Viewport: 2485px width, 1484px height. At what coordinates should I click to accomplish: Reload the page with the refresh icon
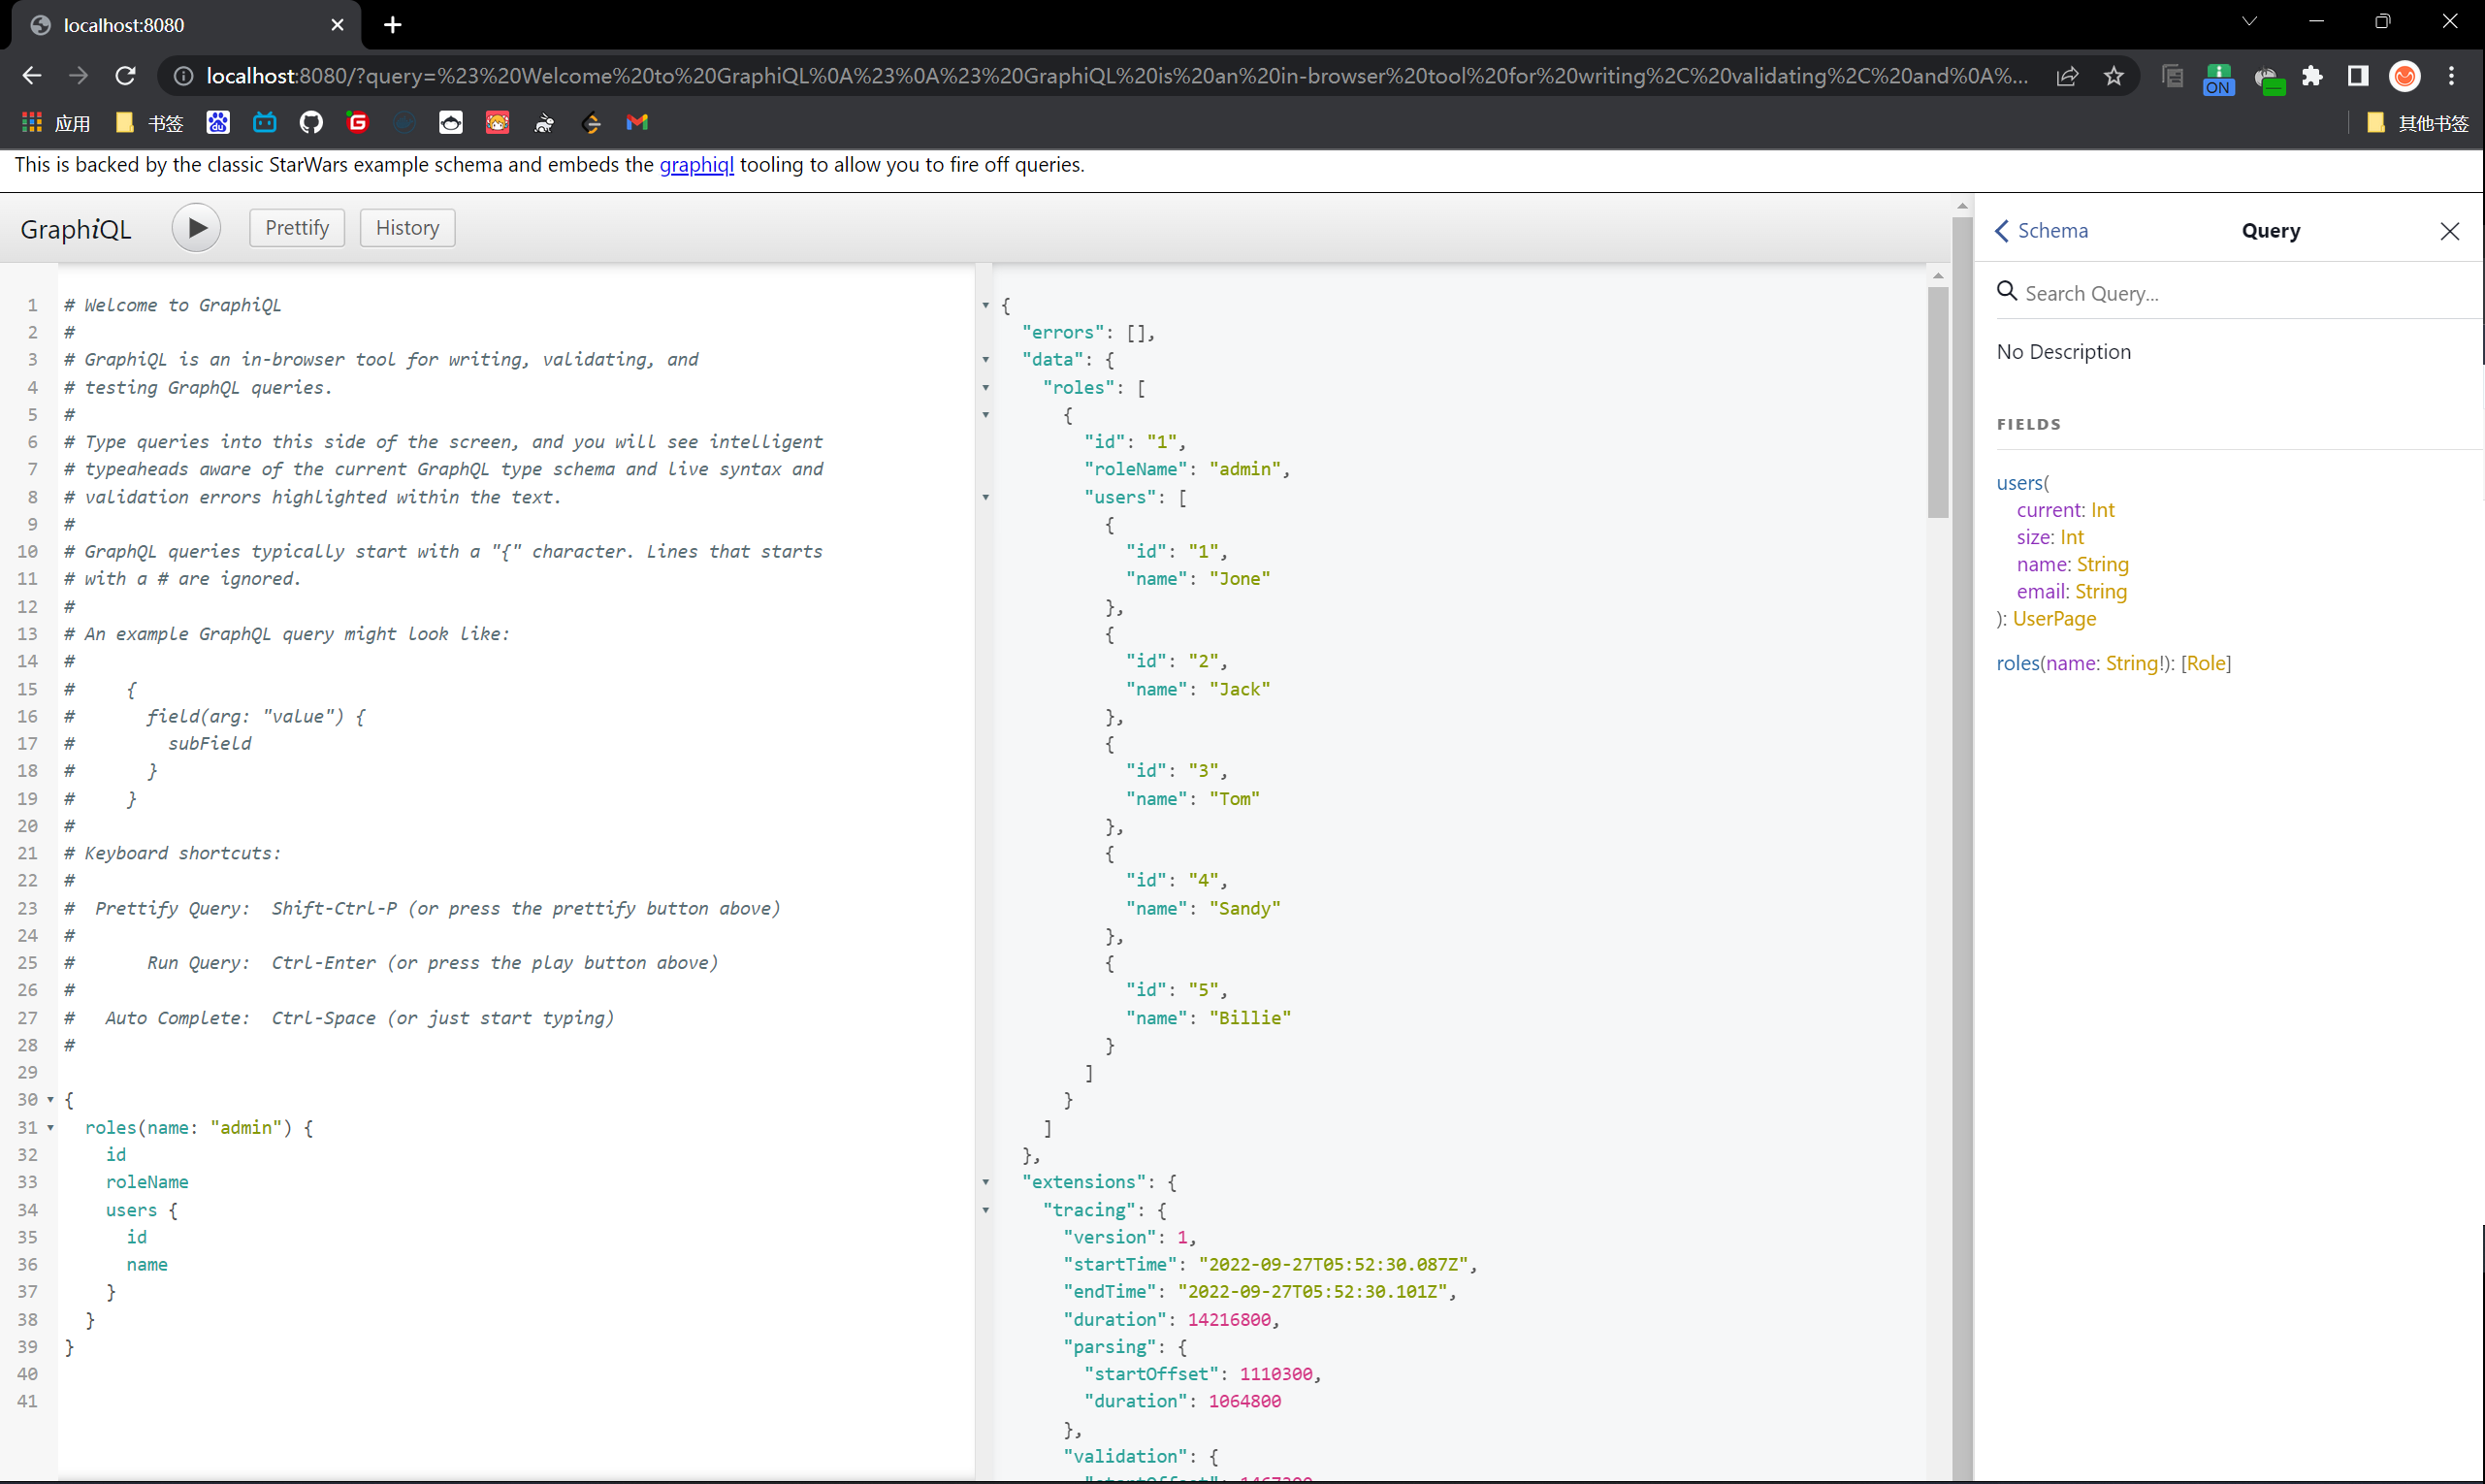pyautogui.click(x=125, y=76)
